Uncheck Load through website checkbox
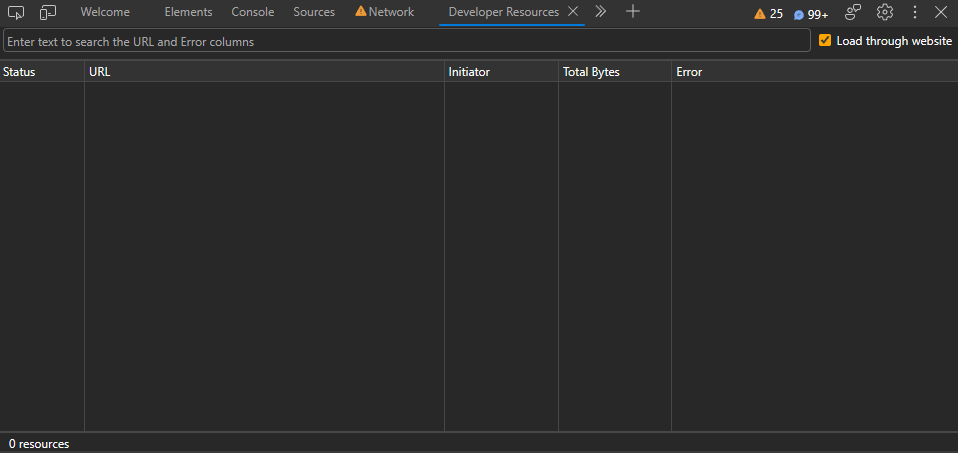This screenshot has width=958, height=453. pyautogui.click(x=825, y=41)
